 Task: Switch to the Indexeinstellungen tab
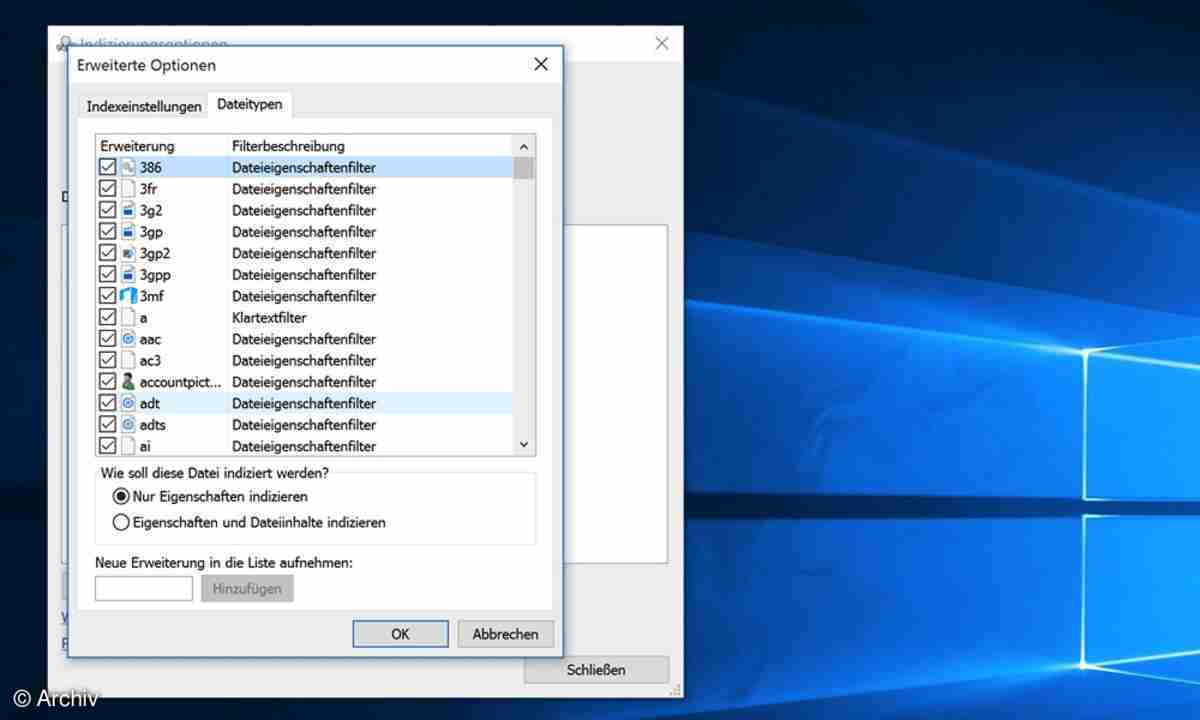tap(143, 106)
